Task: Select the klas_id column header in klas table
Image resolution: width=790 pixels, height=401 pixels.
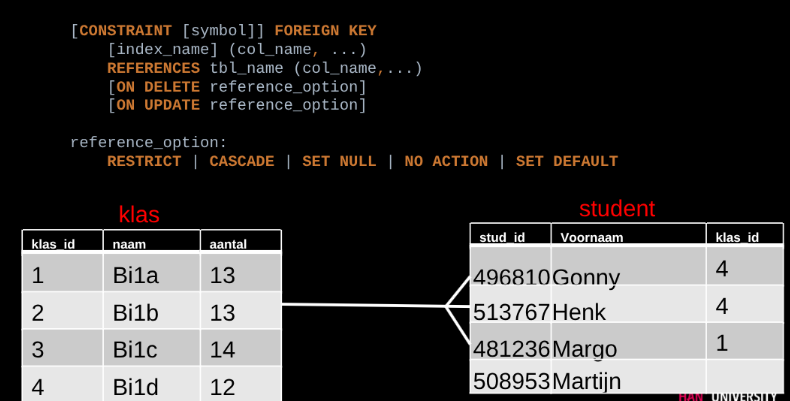Action: (54, 244)
